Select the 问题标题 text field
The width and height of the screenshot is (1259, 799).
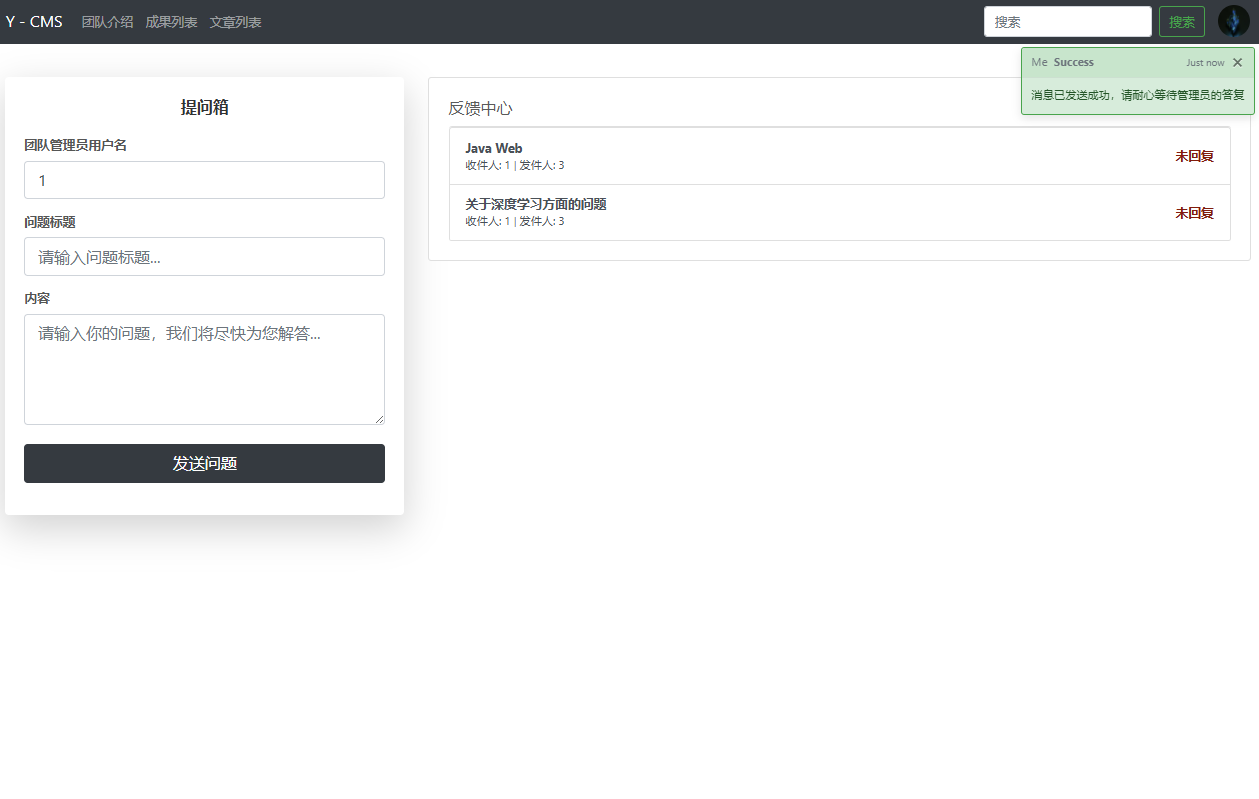tap(204, 257)
